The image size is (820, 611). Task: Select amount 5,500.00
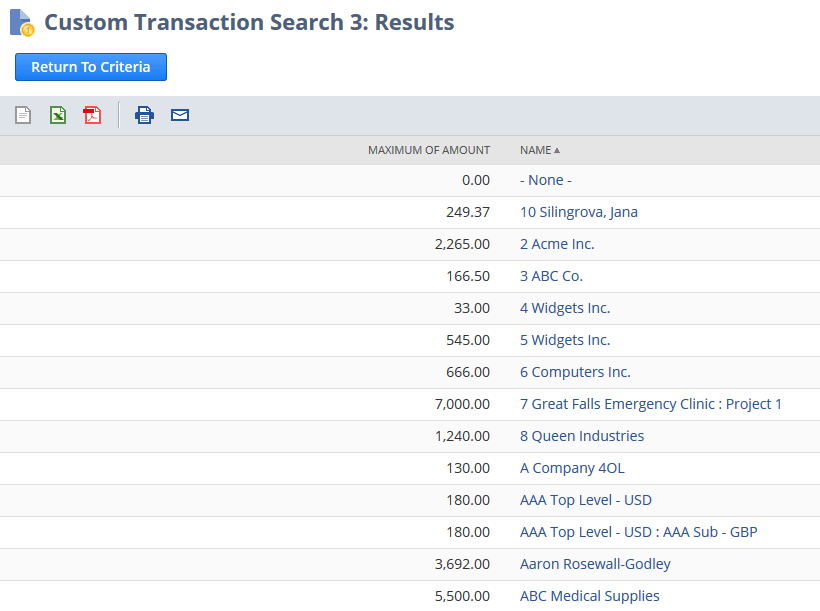462,596
